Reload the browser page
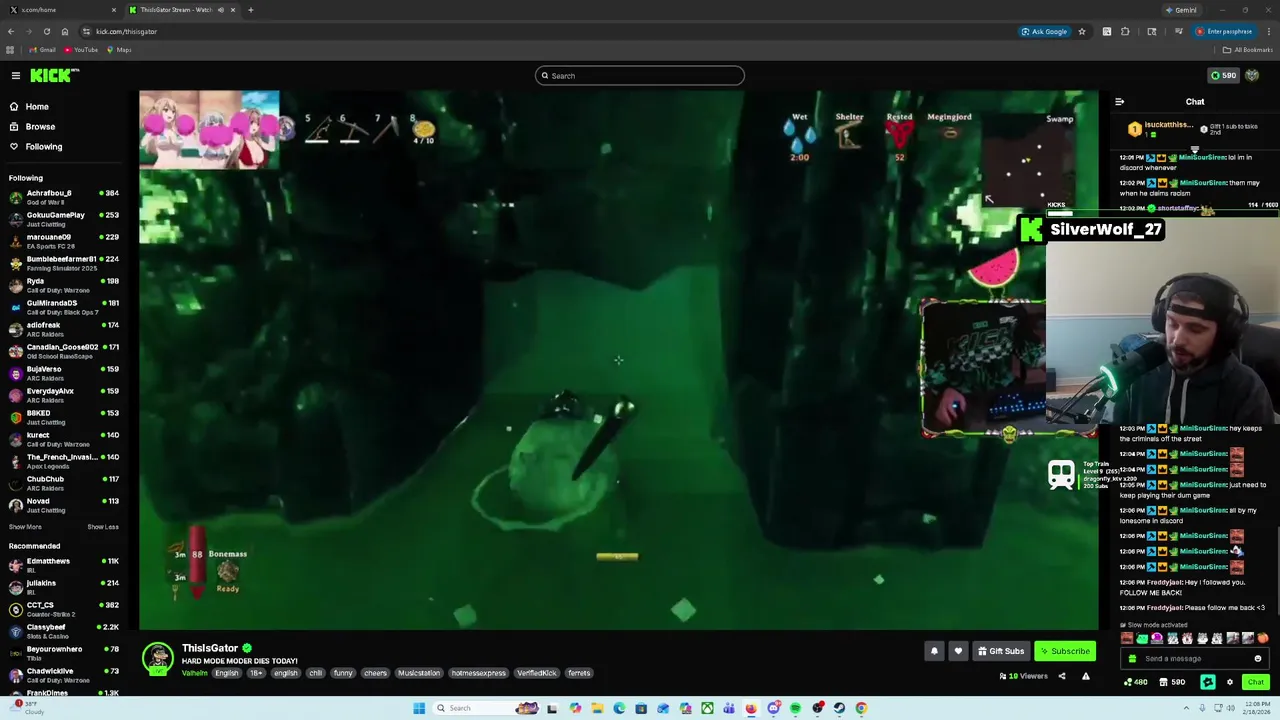 click(46, 31)
